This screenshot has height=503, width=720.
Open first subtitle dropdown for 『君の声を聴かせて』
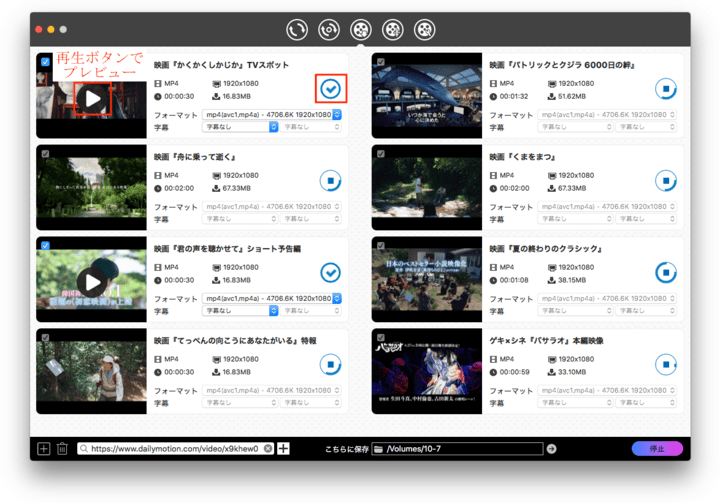tap(240, 311)
